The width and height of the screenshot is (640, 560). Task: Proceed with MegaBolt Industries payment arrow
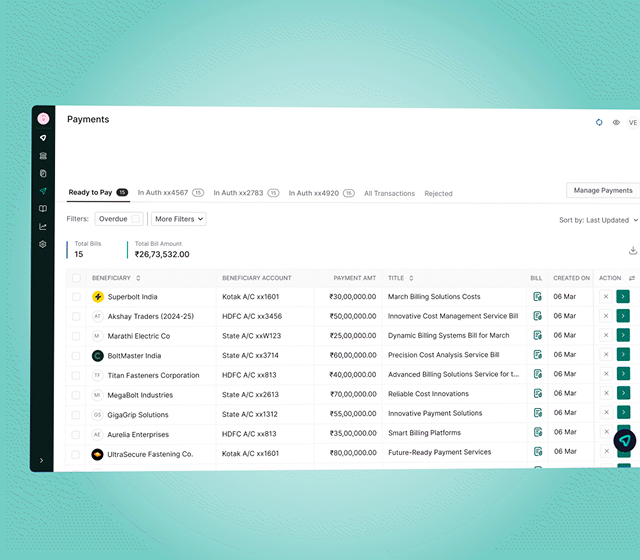point(623,393)
